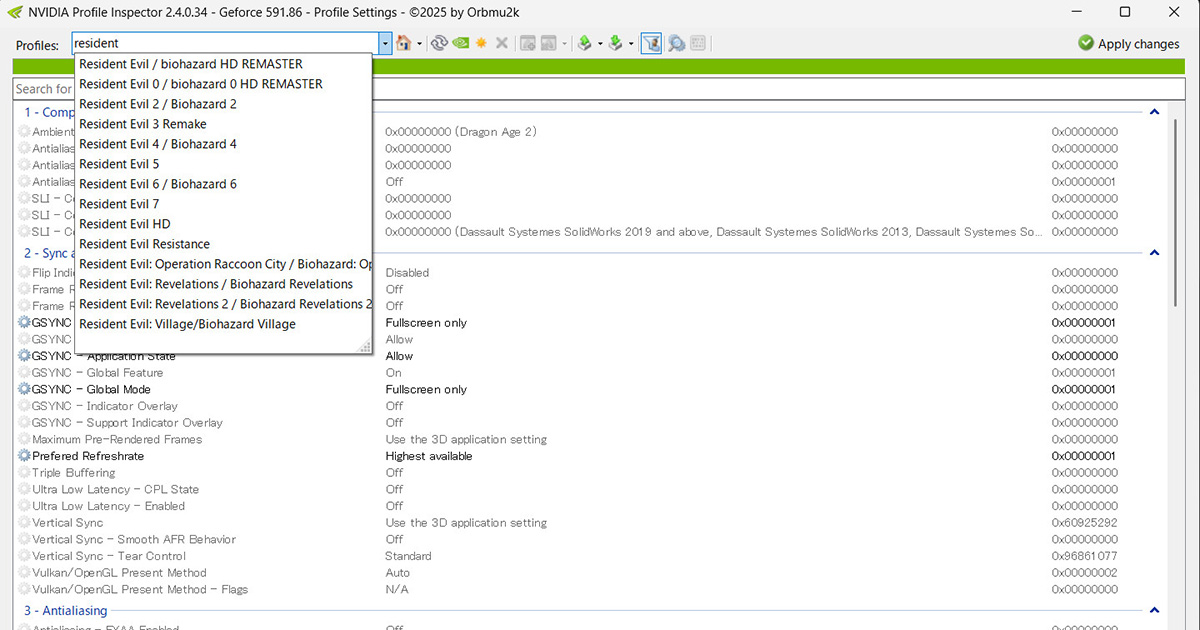The width and height of the screenshot is (1200, 630).
Task: Click the gear icon beside GSYNC Global Mode
Action: (24, 389)
